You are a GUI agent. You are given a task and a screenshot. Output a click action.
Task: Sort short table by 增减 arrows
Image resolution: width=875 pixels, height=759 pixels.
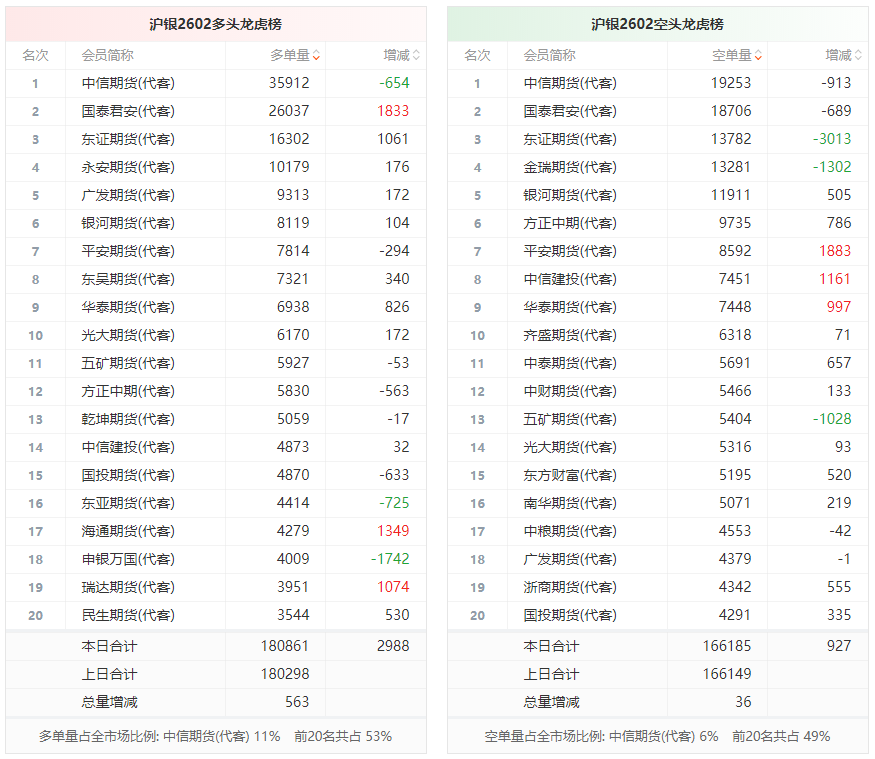coord(858,55)
